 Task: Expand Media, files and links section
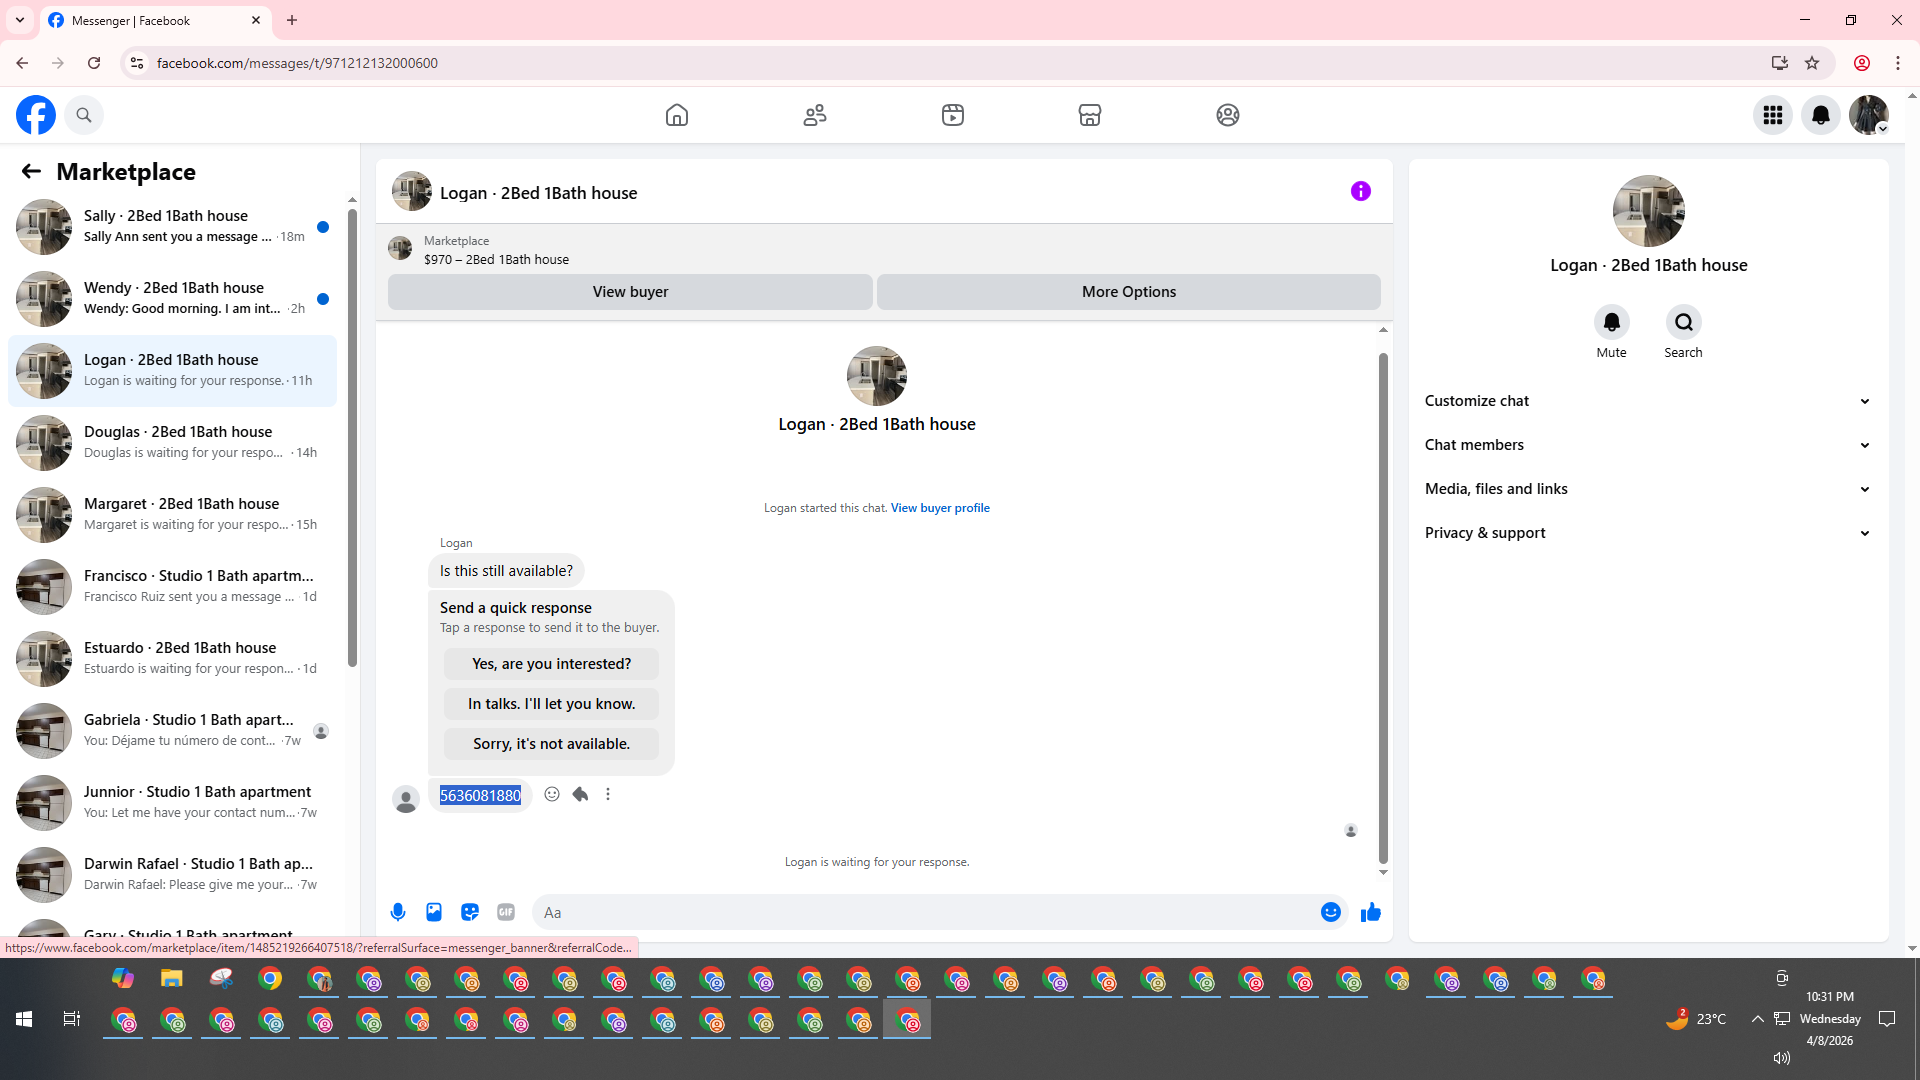[1648, 489]
